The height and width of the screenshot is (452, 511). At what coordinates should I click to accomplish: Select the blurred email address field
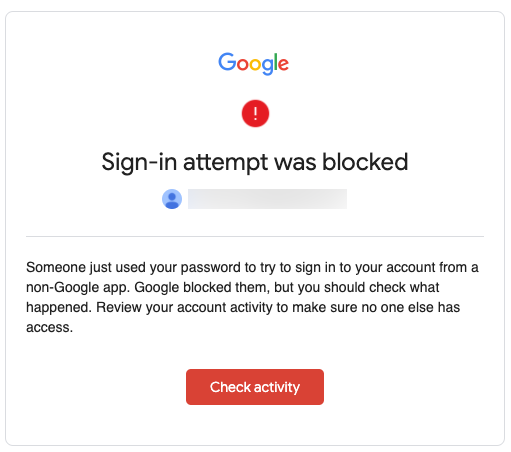click(267, 199)
